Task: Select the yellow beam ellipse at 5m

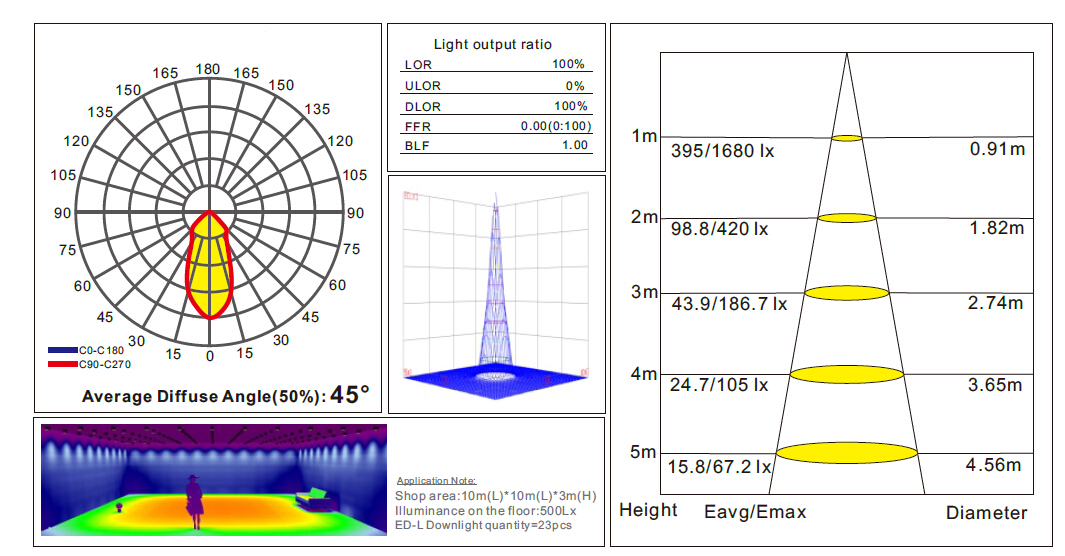Action: point(847,453)
